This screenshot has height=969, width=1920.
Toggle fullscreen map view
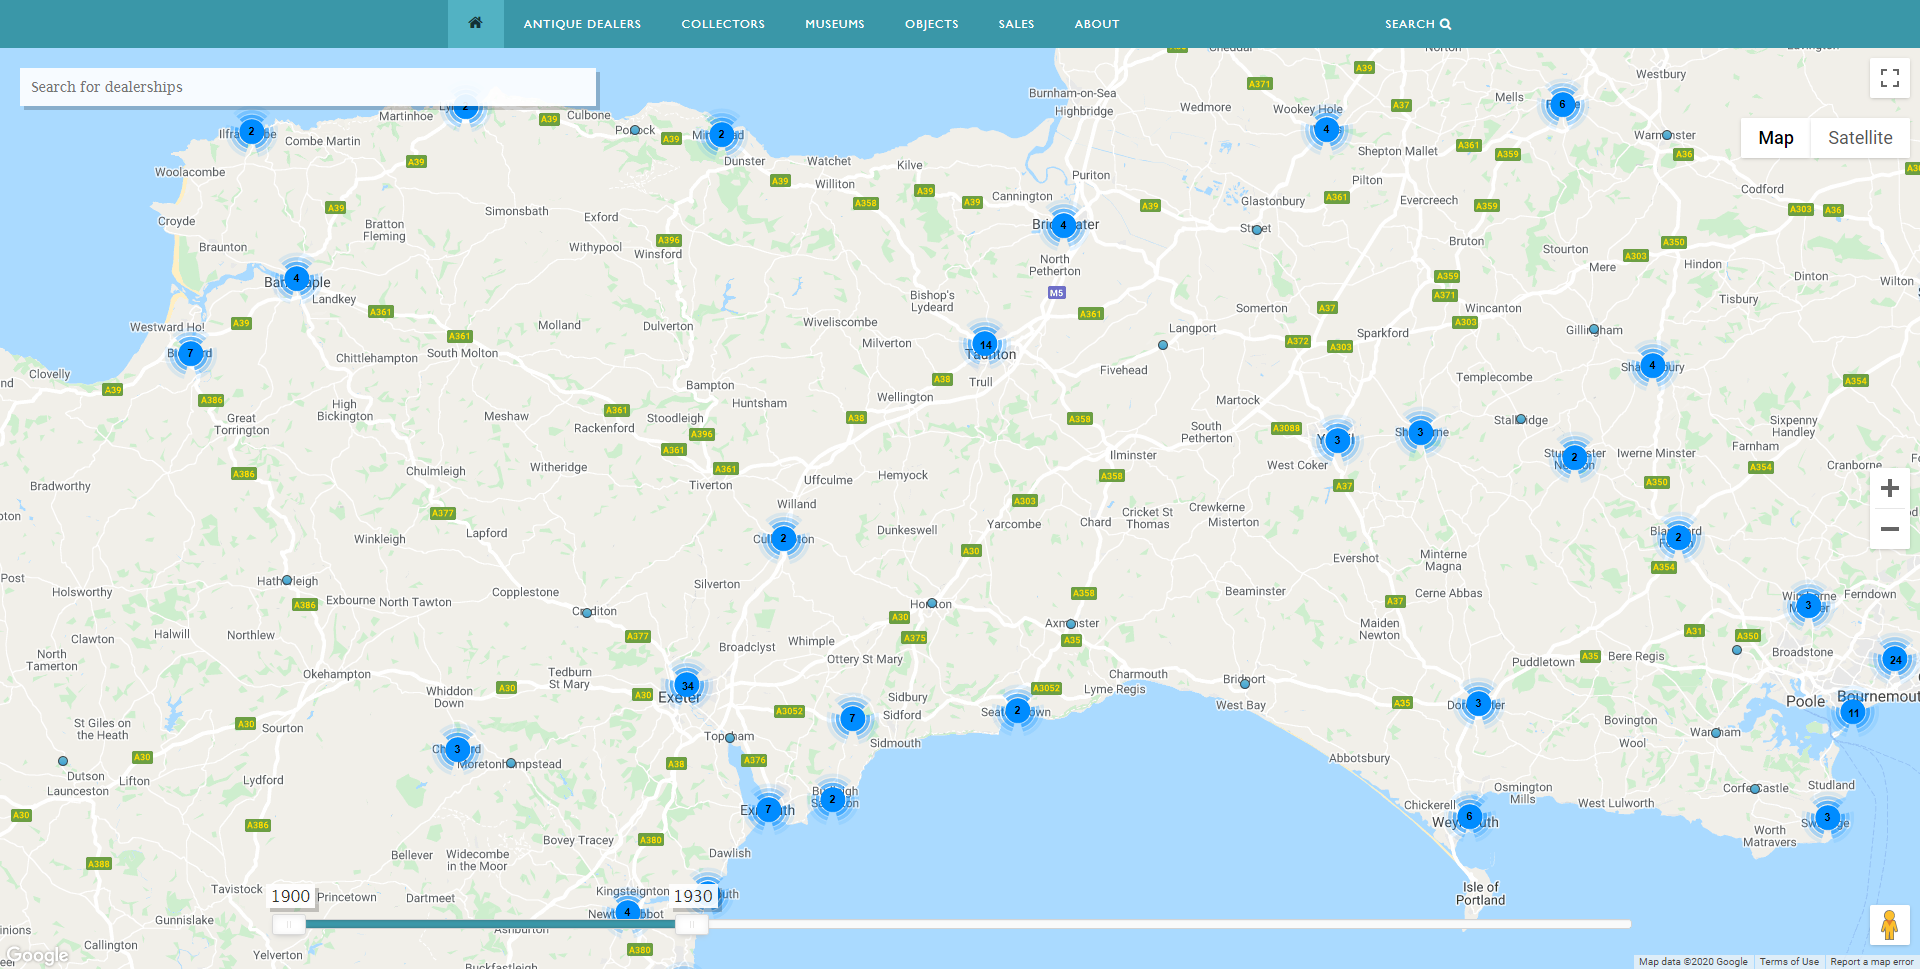click(1889, 78)
